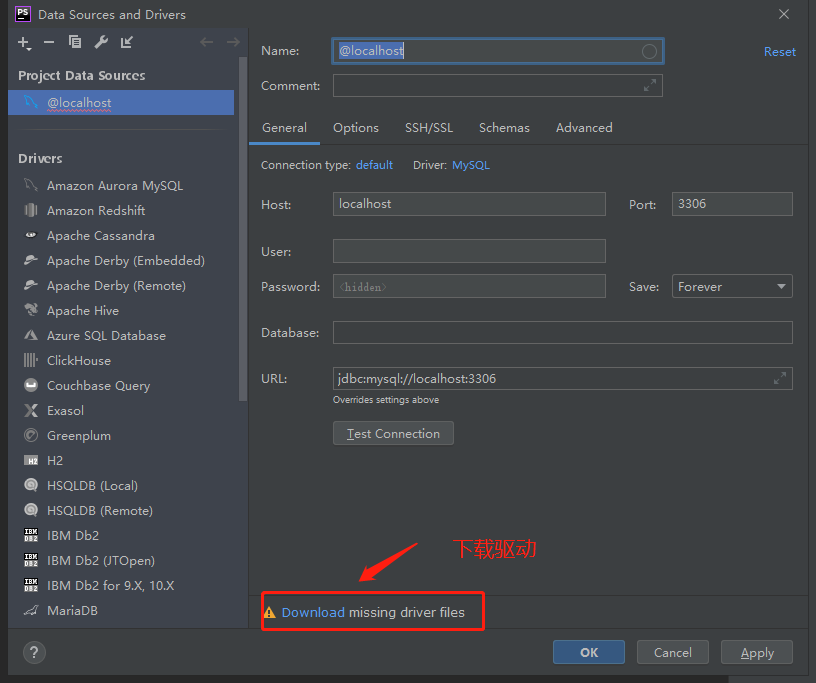Click the Port input field
The height and width of the screenshot is (683, 816).
point(732,204)
